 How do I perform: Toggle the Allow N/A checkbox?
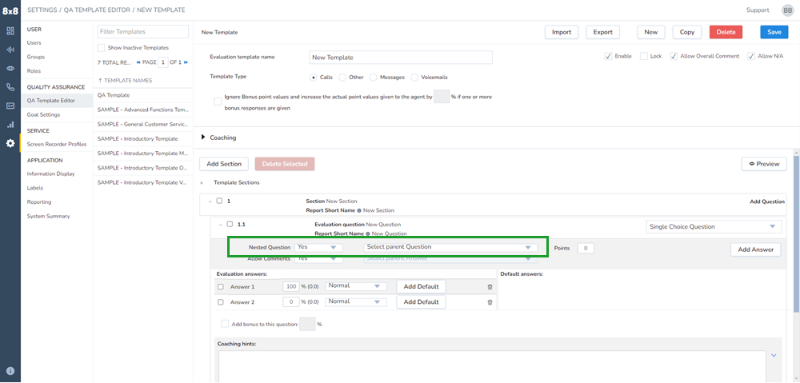click(751, 56)
